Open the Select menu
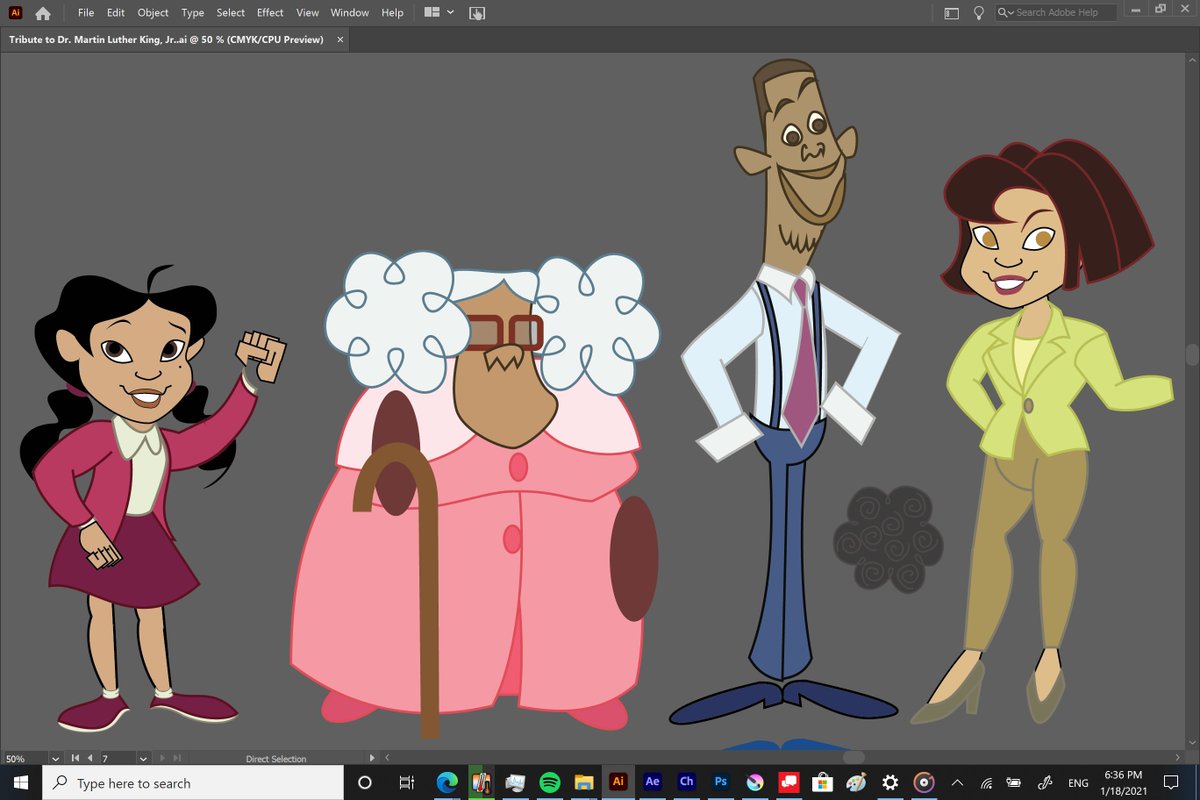1200x800 pixels. click(x=231, y=13)
